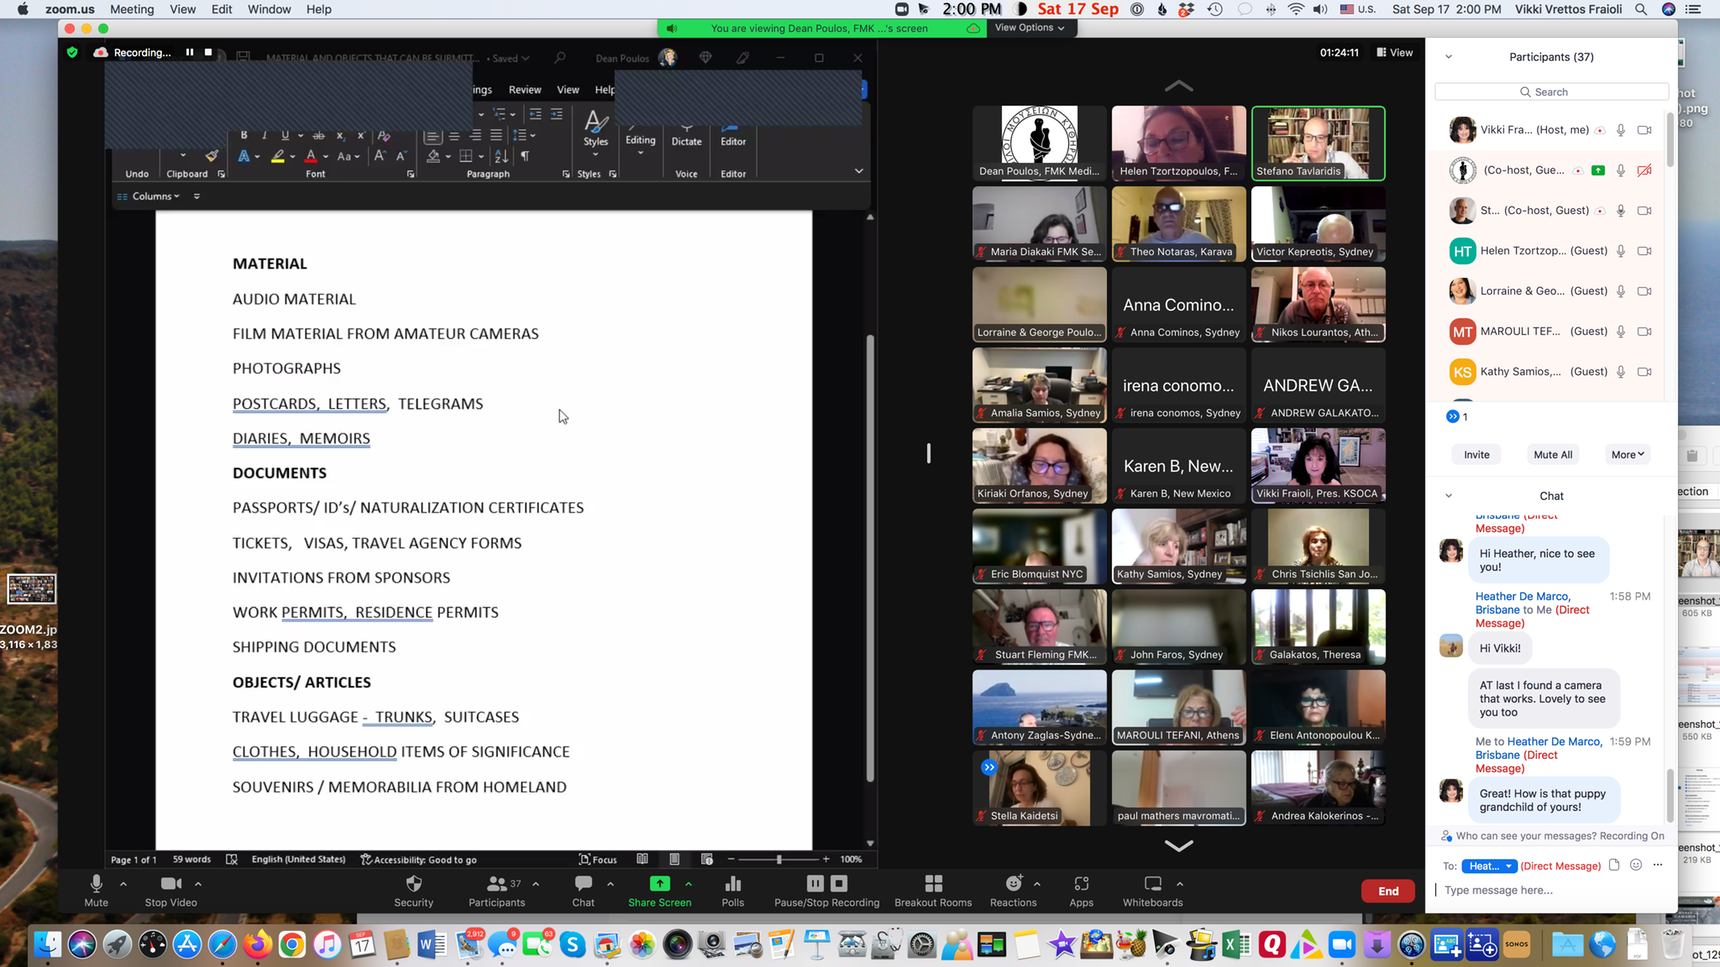The image size is (1720, 967).
Task: Toggle Stop Video camera button
Action: click(x=171, y=884)
